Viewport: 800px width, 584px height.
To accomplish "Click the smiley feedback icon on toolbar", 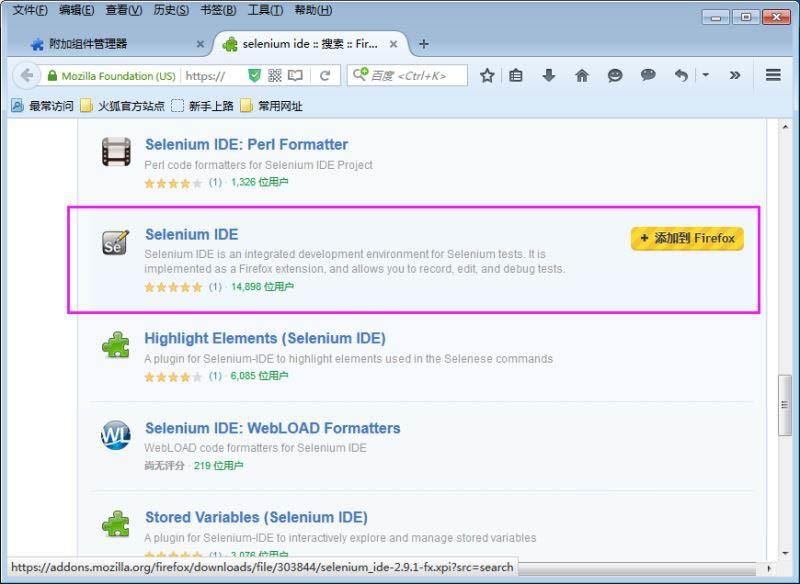I will coord(615,76).
